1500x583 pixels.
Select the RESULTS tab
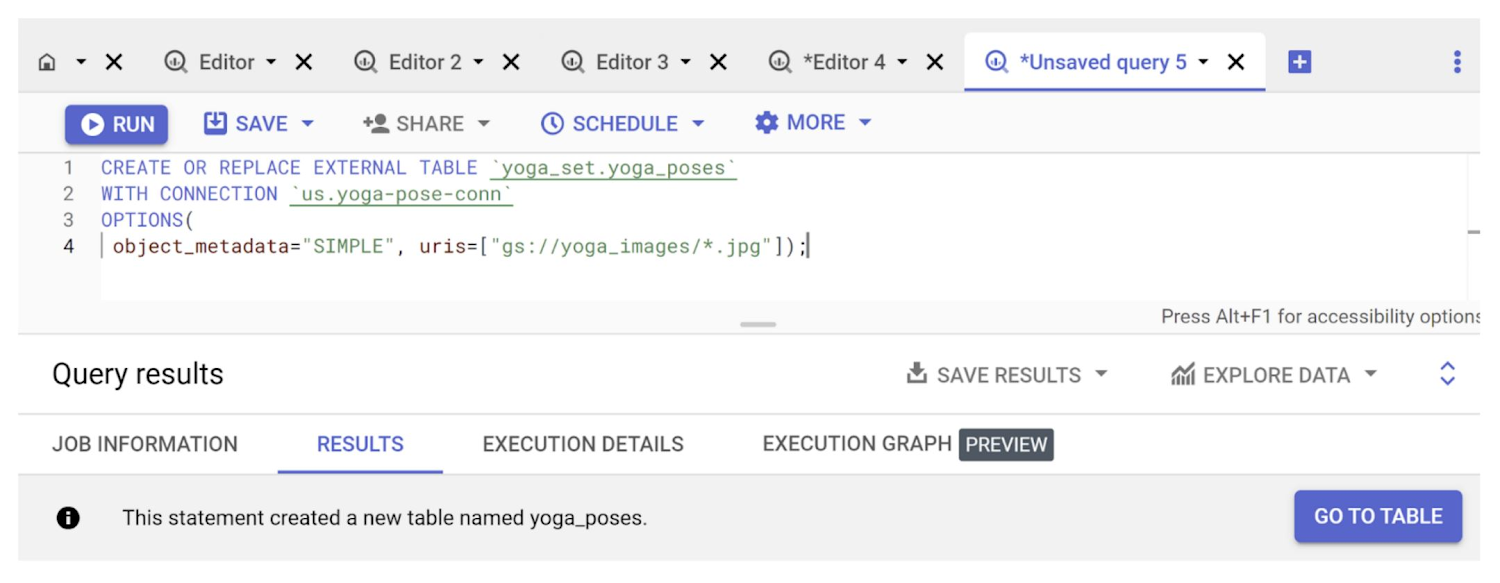(x=360, y=444)
